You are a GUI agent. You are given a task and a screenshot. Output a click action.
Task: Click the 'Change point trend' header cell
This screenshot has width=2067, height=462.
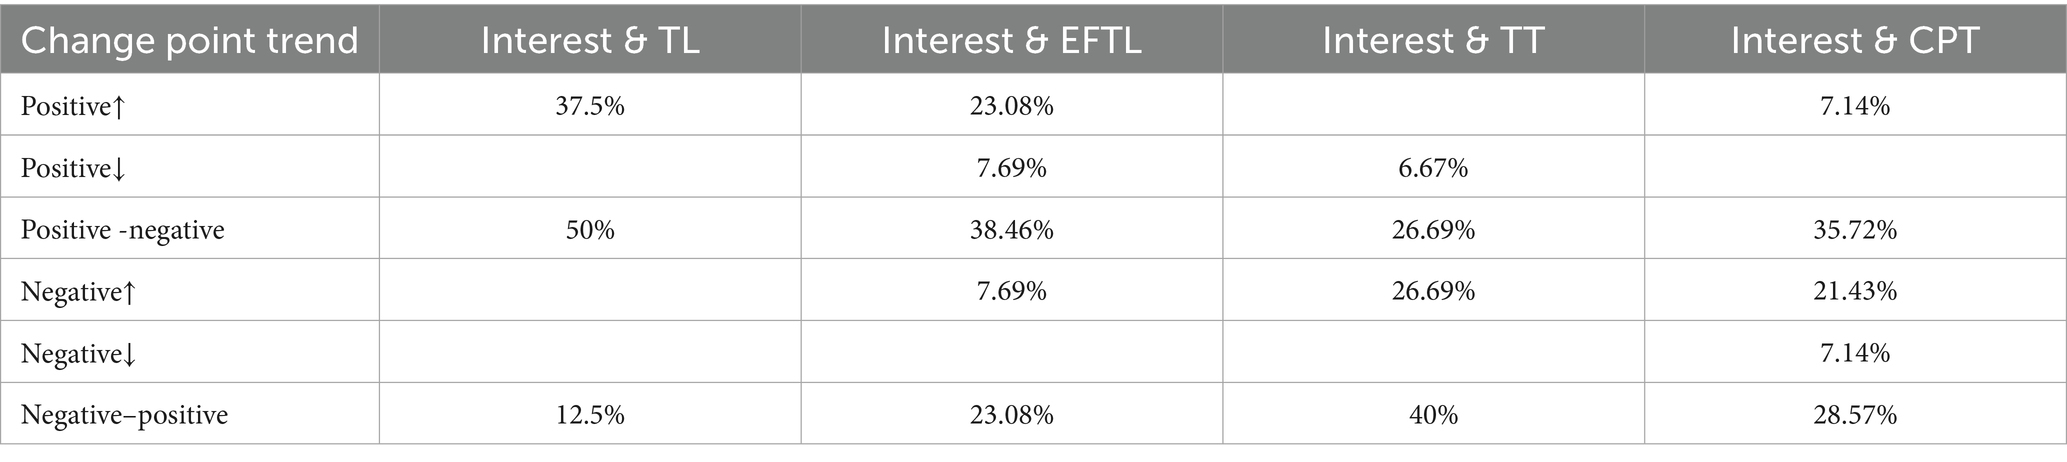[x=190, y=41]
